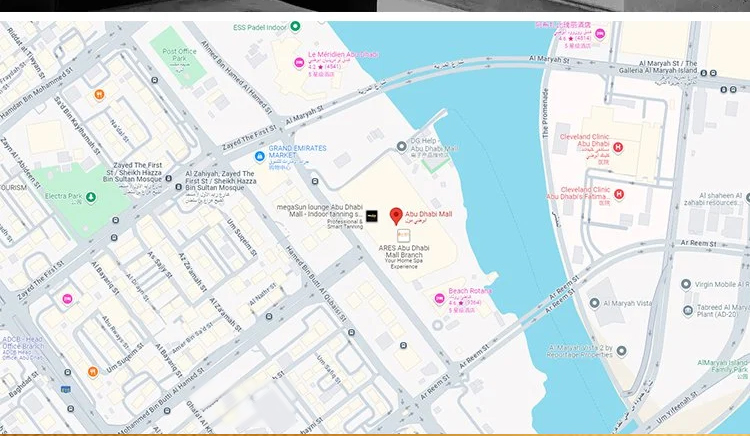
Task: Click the Cleveland Clinic Abu Dhabi hospital icon
Action: (618, 149)
